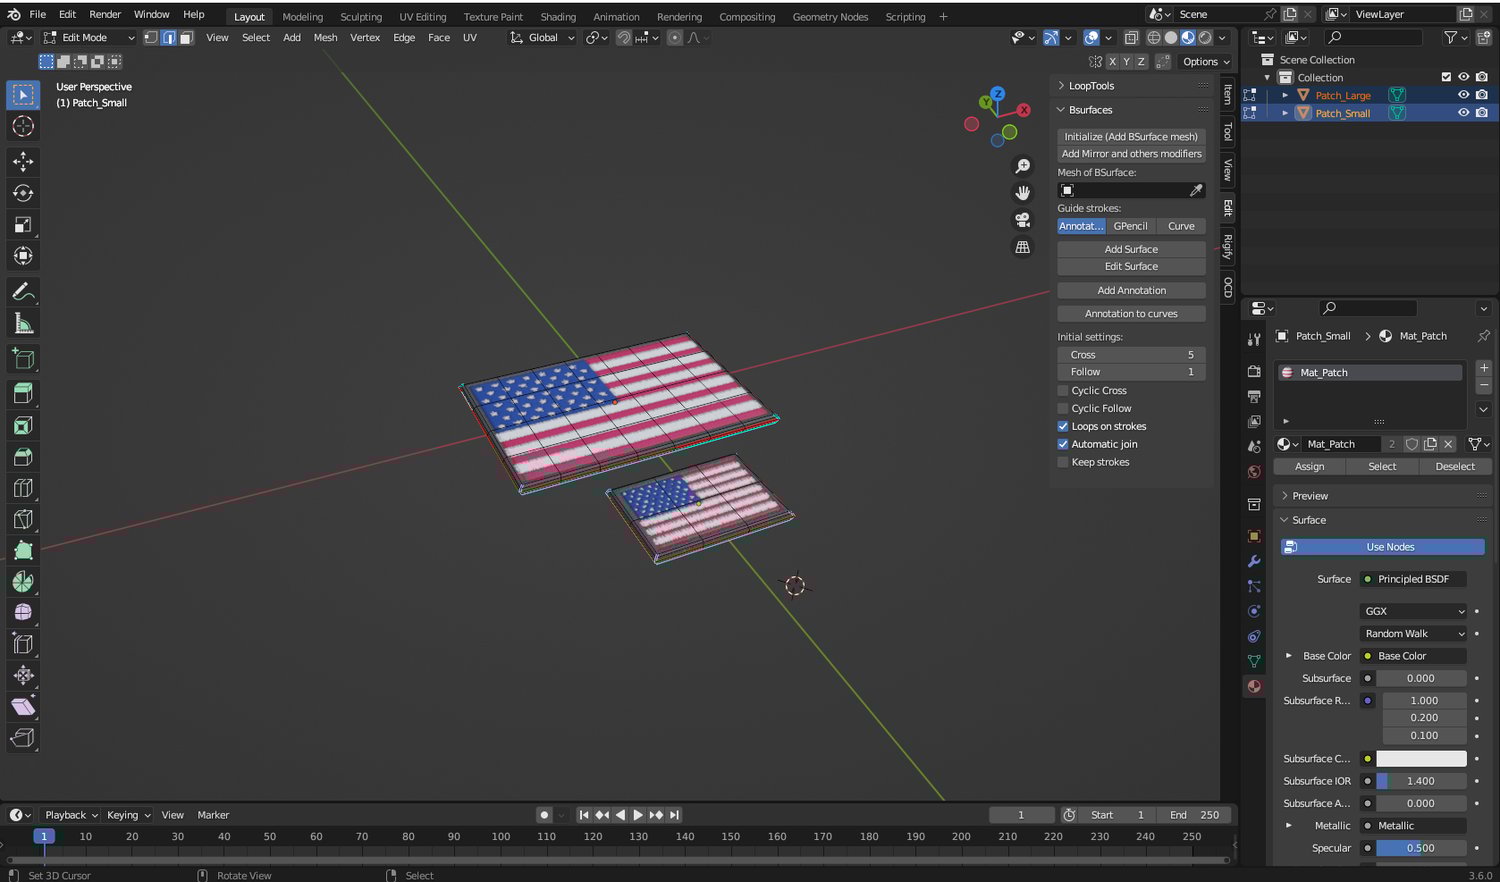Disable the Automatic join checkbox
1500x882 pixels.
[x=1063, y=444]
